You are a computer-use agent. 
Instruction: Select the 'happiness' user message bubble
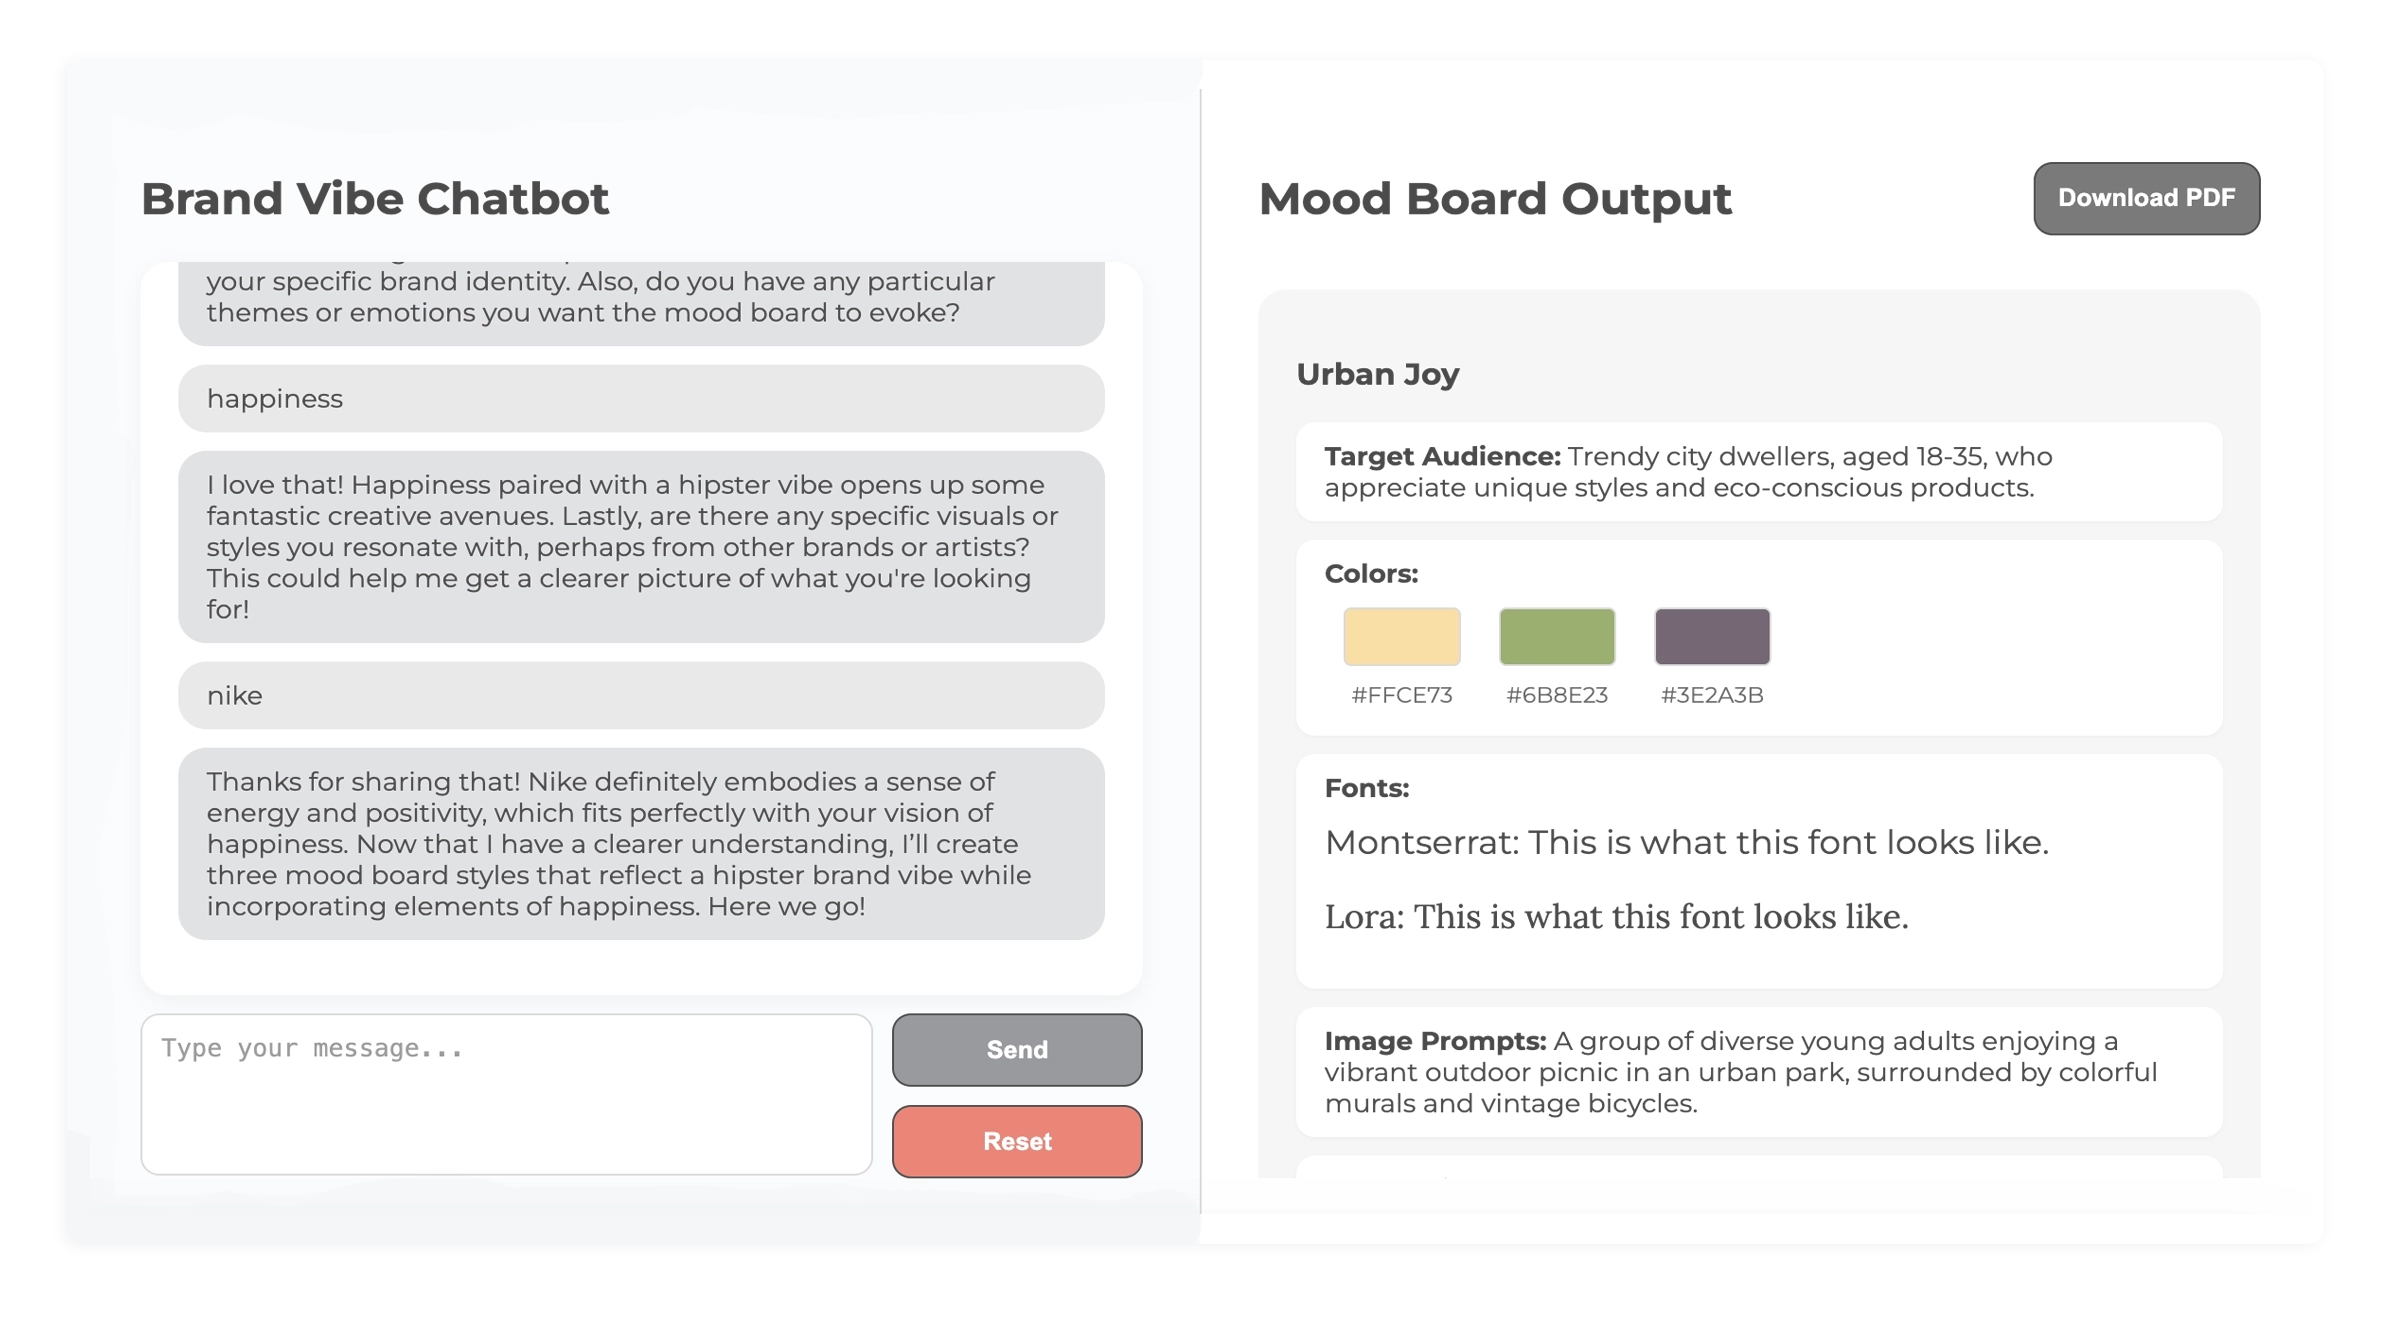coord(641,399)
